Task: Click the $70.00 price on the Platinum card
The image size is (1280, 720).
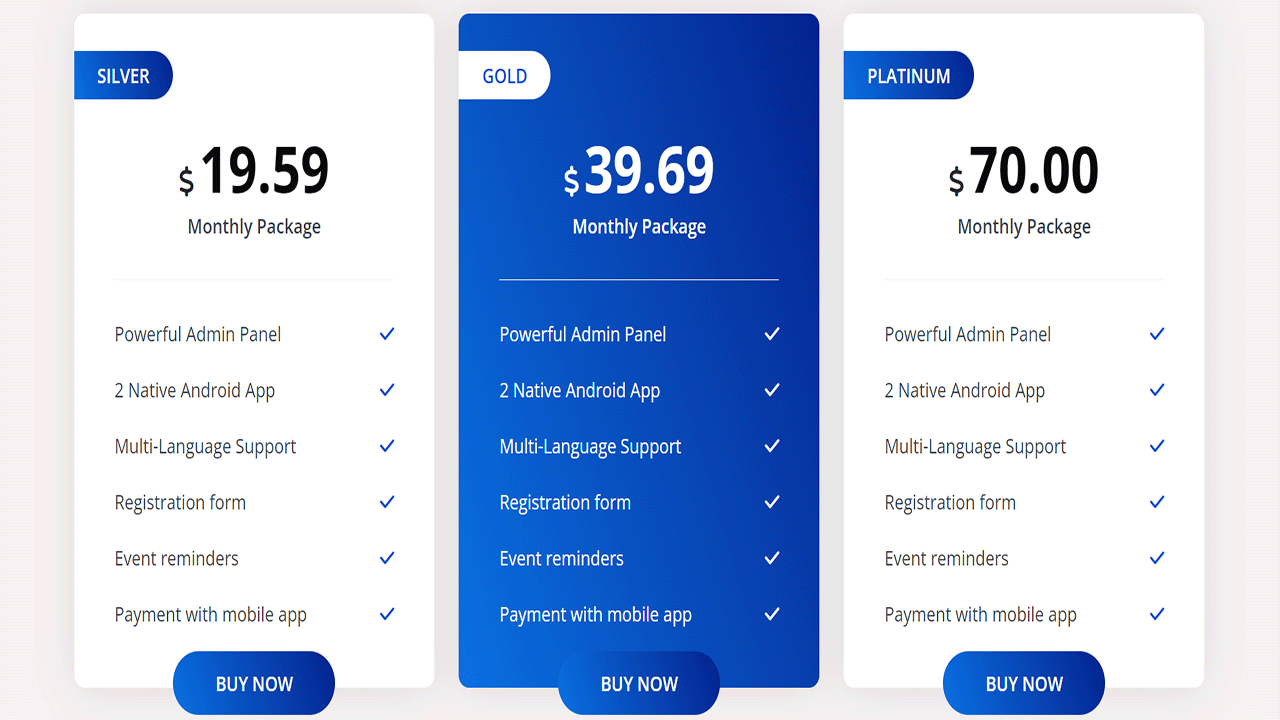Action: coord(1024,170)
